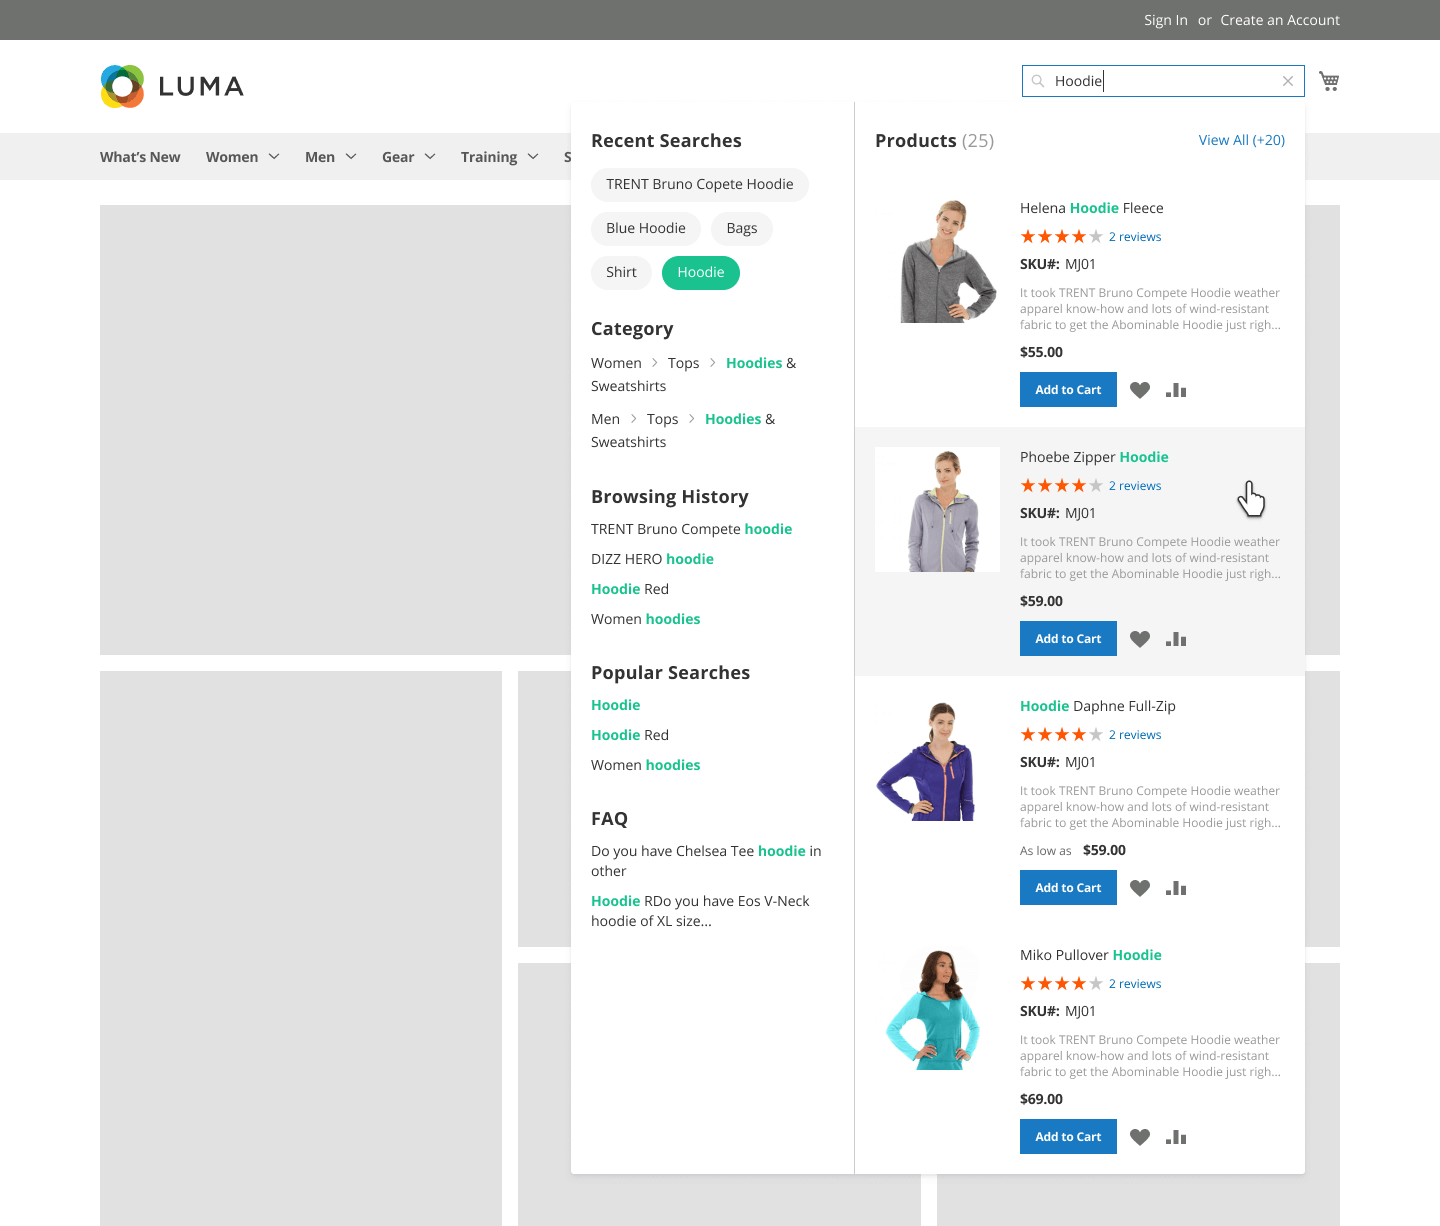Select the green Hoodie recent search chip
Image resolution: width=1440 pixels, height=1226 pixels.
click(701, 272)
